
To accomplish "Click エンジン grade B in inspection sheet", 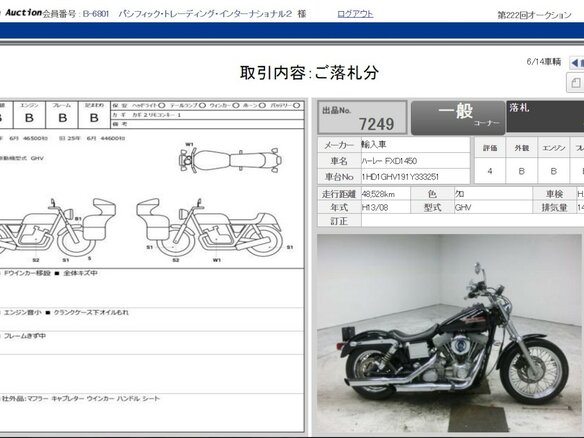I will pyautogui.click(x=29, y=118).
